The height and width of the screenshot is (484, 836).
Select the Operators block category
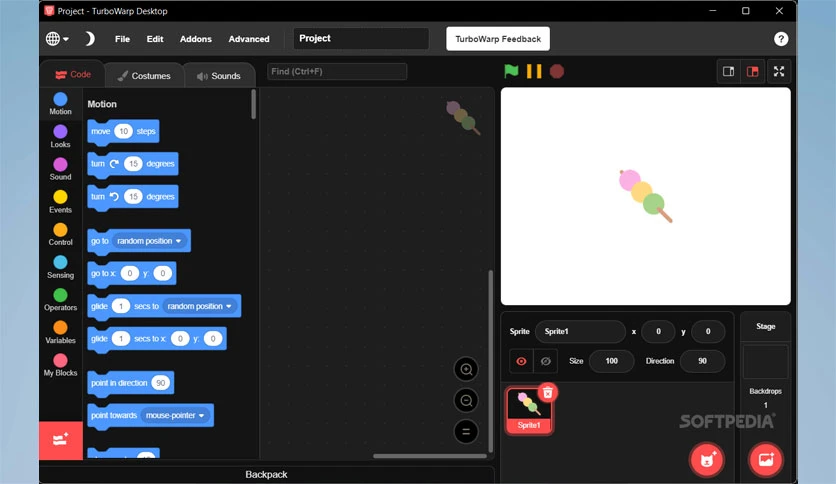60,300
